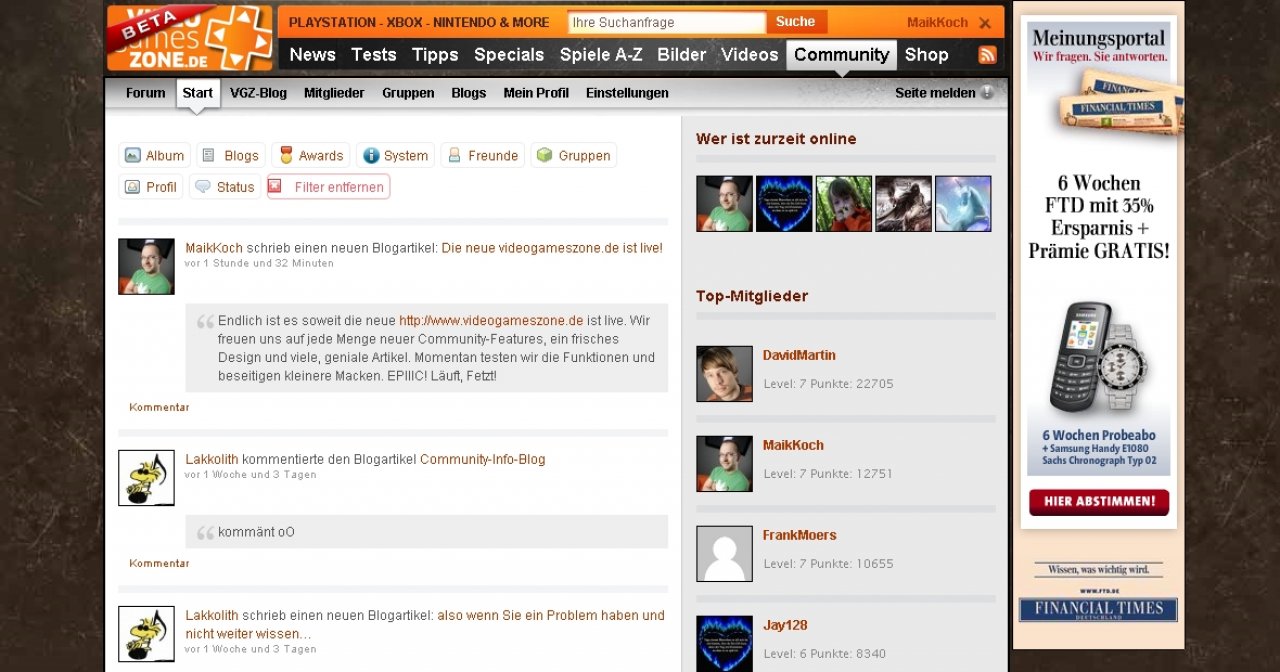Click the unicorn online user avatar

tap(963, 204)
